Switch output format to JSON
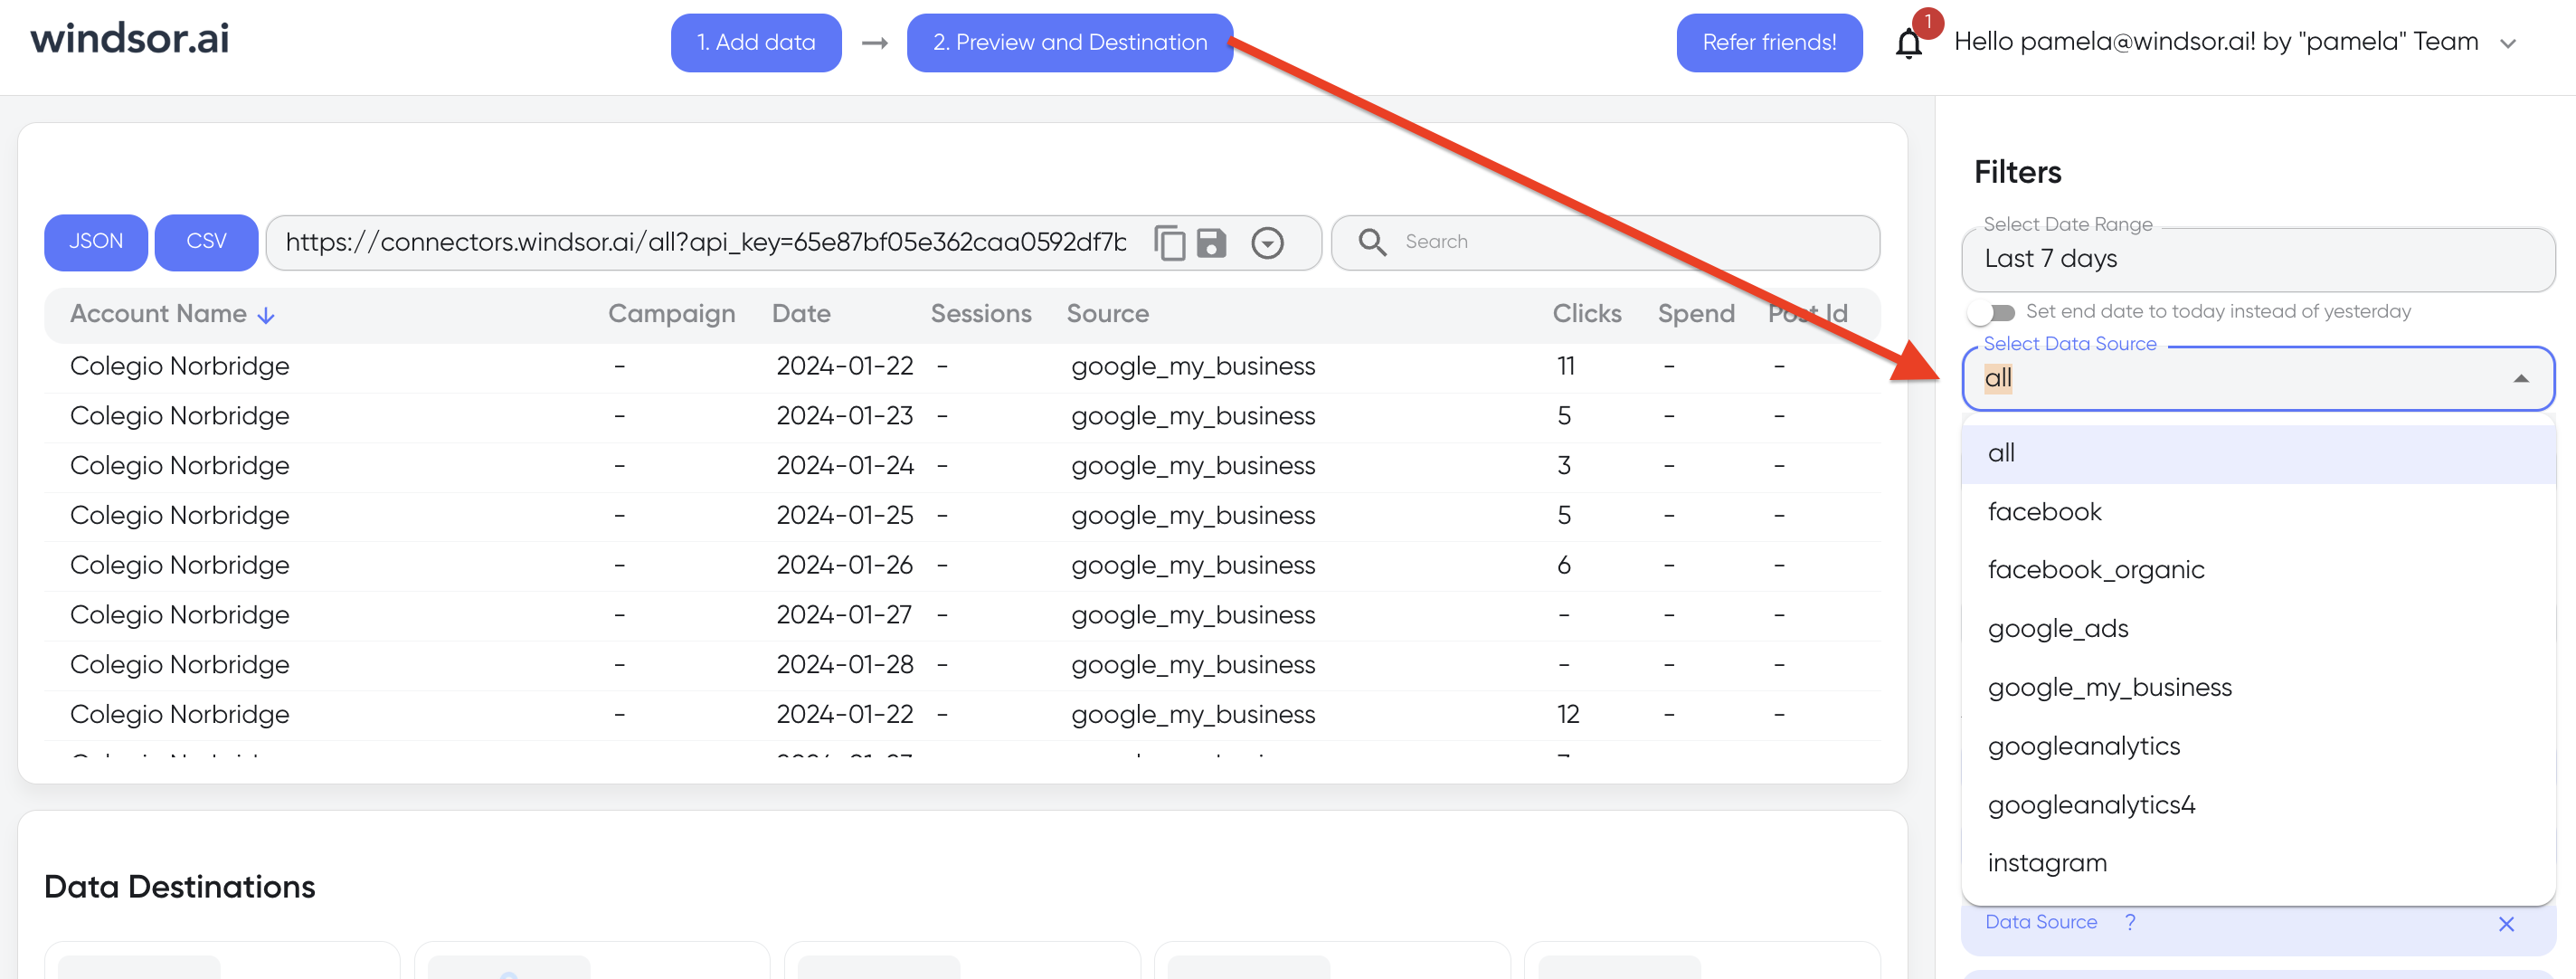 coord(96,242)
